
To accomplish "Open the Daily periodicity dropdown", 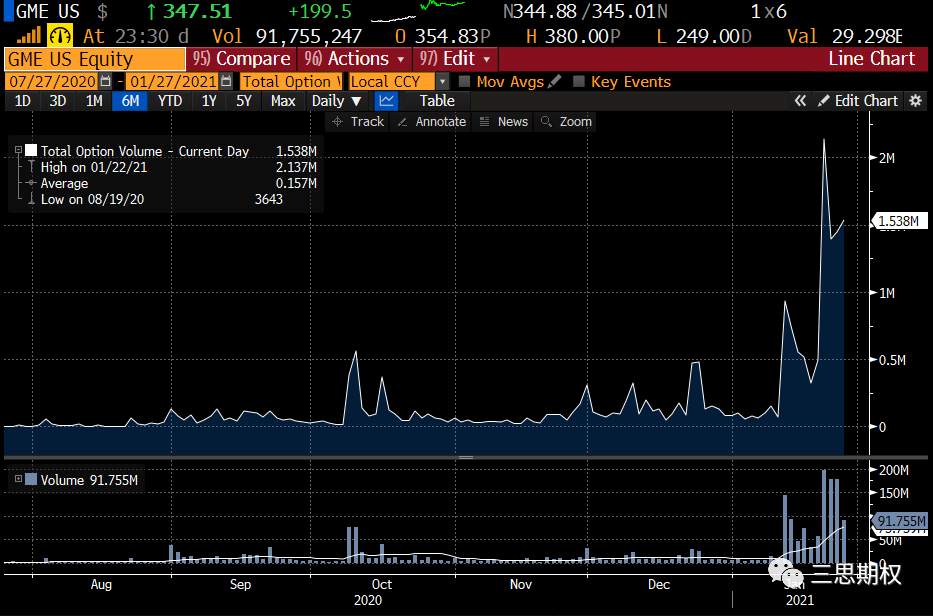I will point(336,101).
